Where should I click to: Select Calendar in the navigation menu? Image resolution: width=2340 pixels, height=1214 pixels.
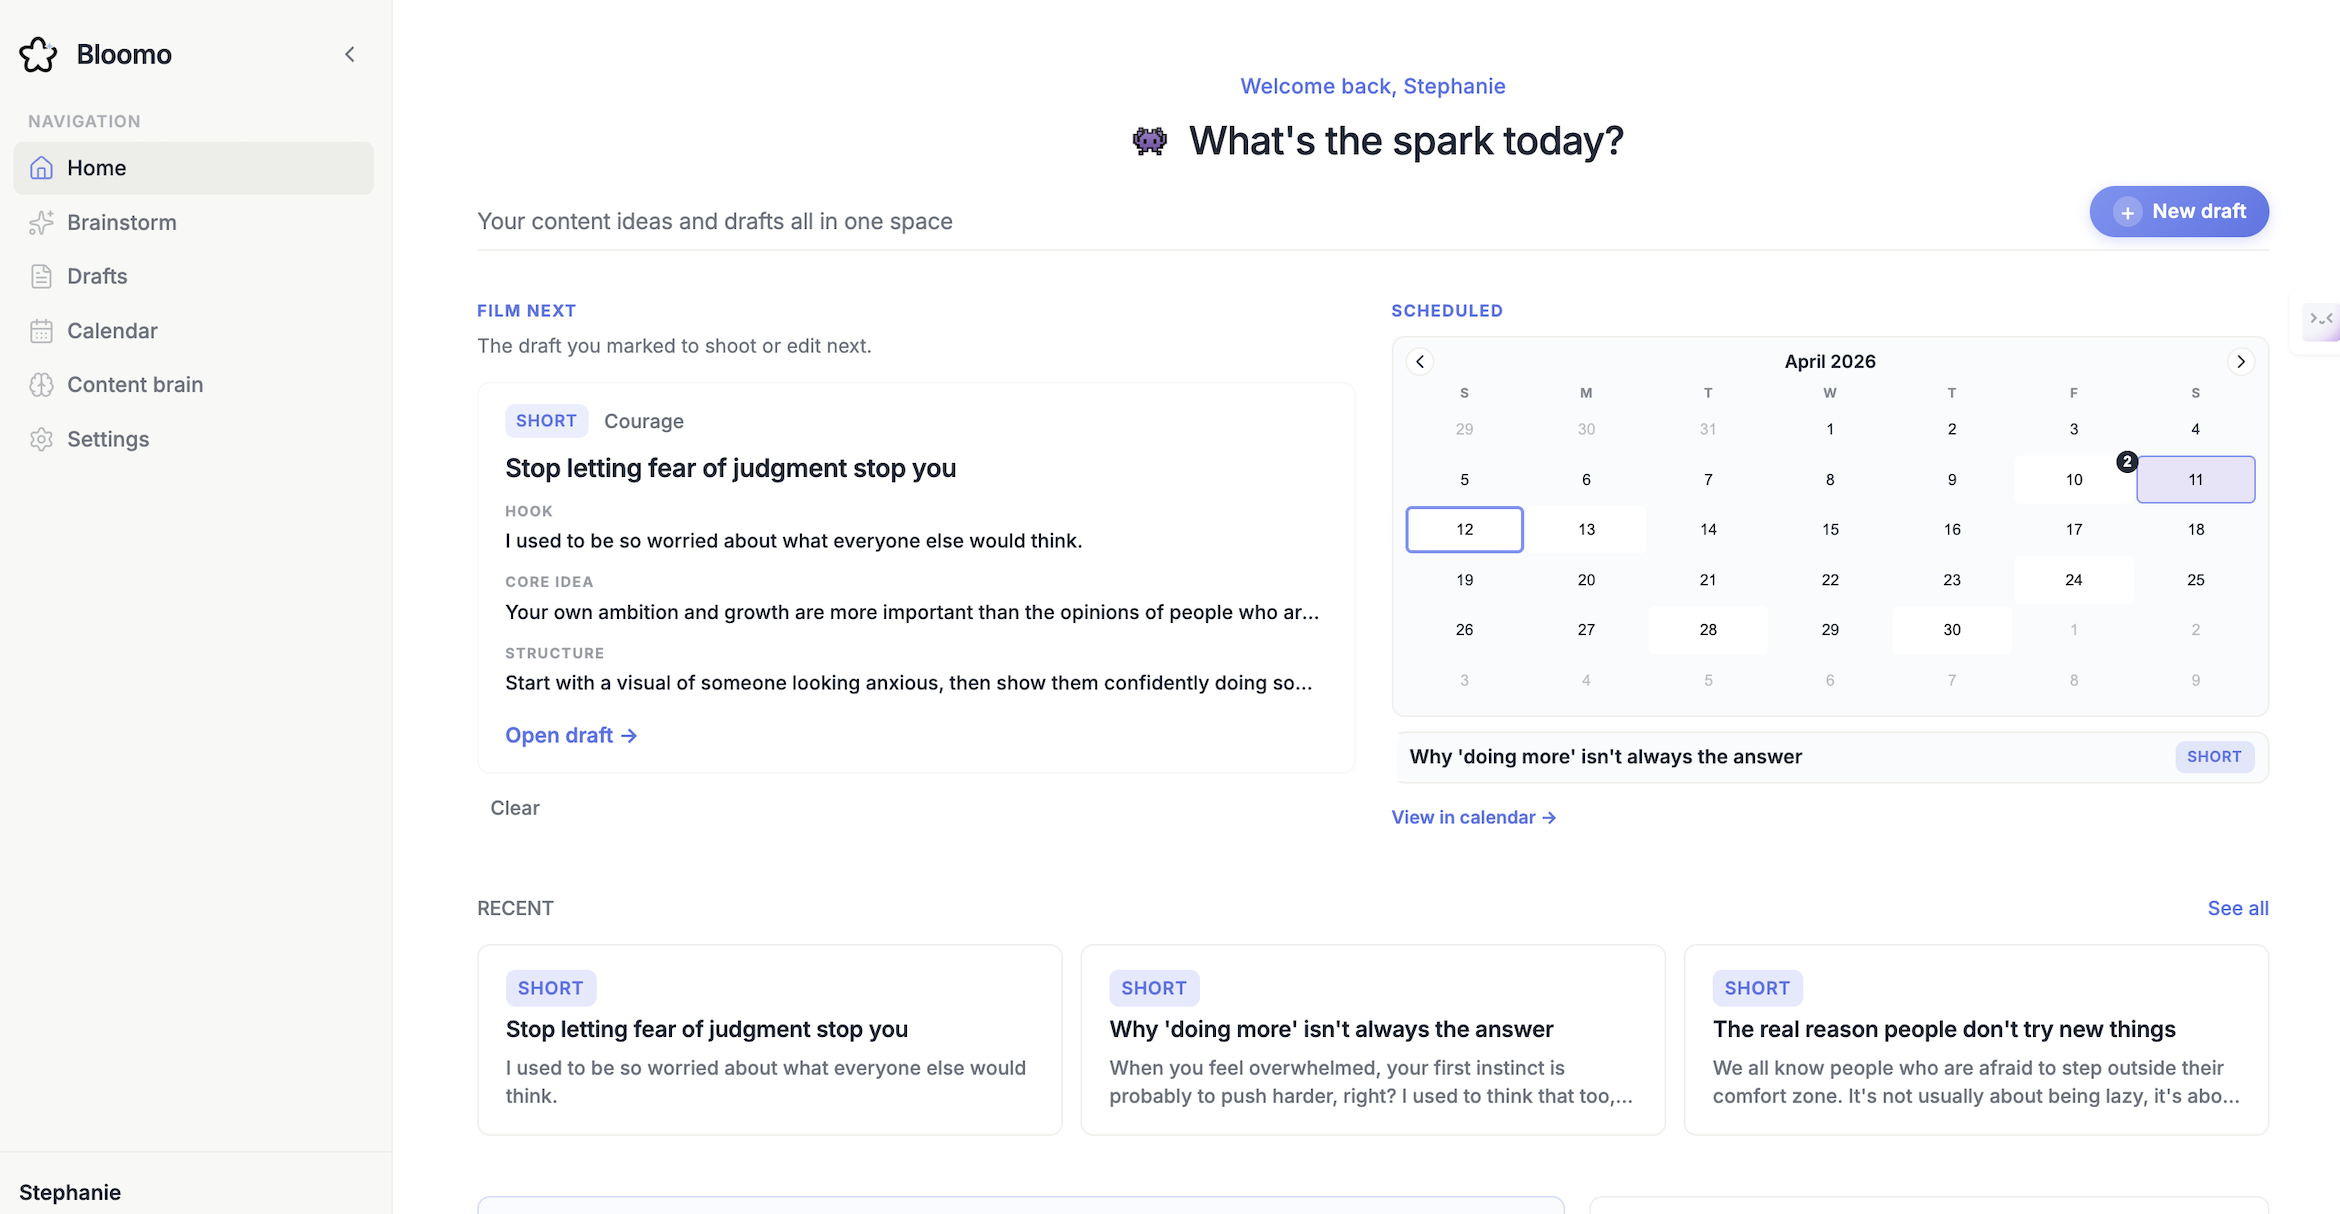(111, 330)
